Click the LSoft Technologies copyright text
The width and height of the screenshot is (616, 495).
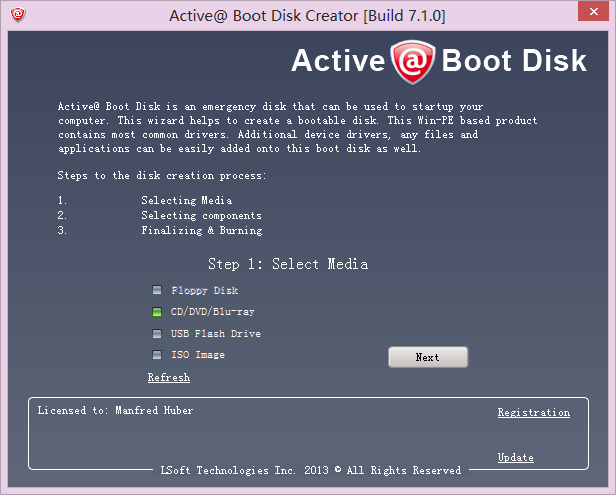(311, 470)
